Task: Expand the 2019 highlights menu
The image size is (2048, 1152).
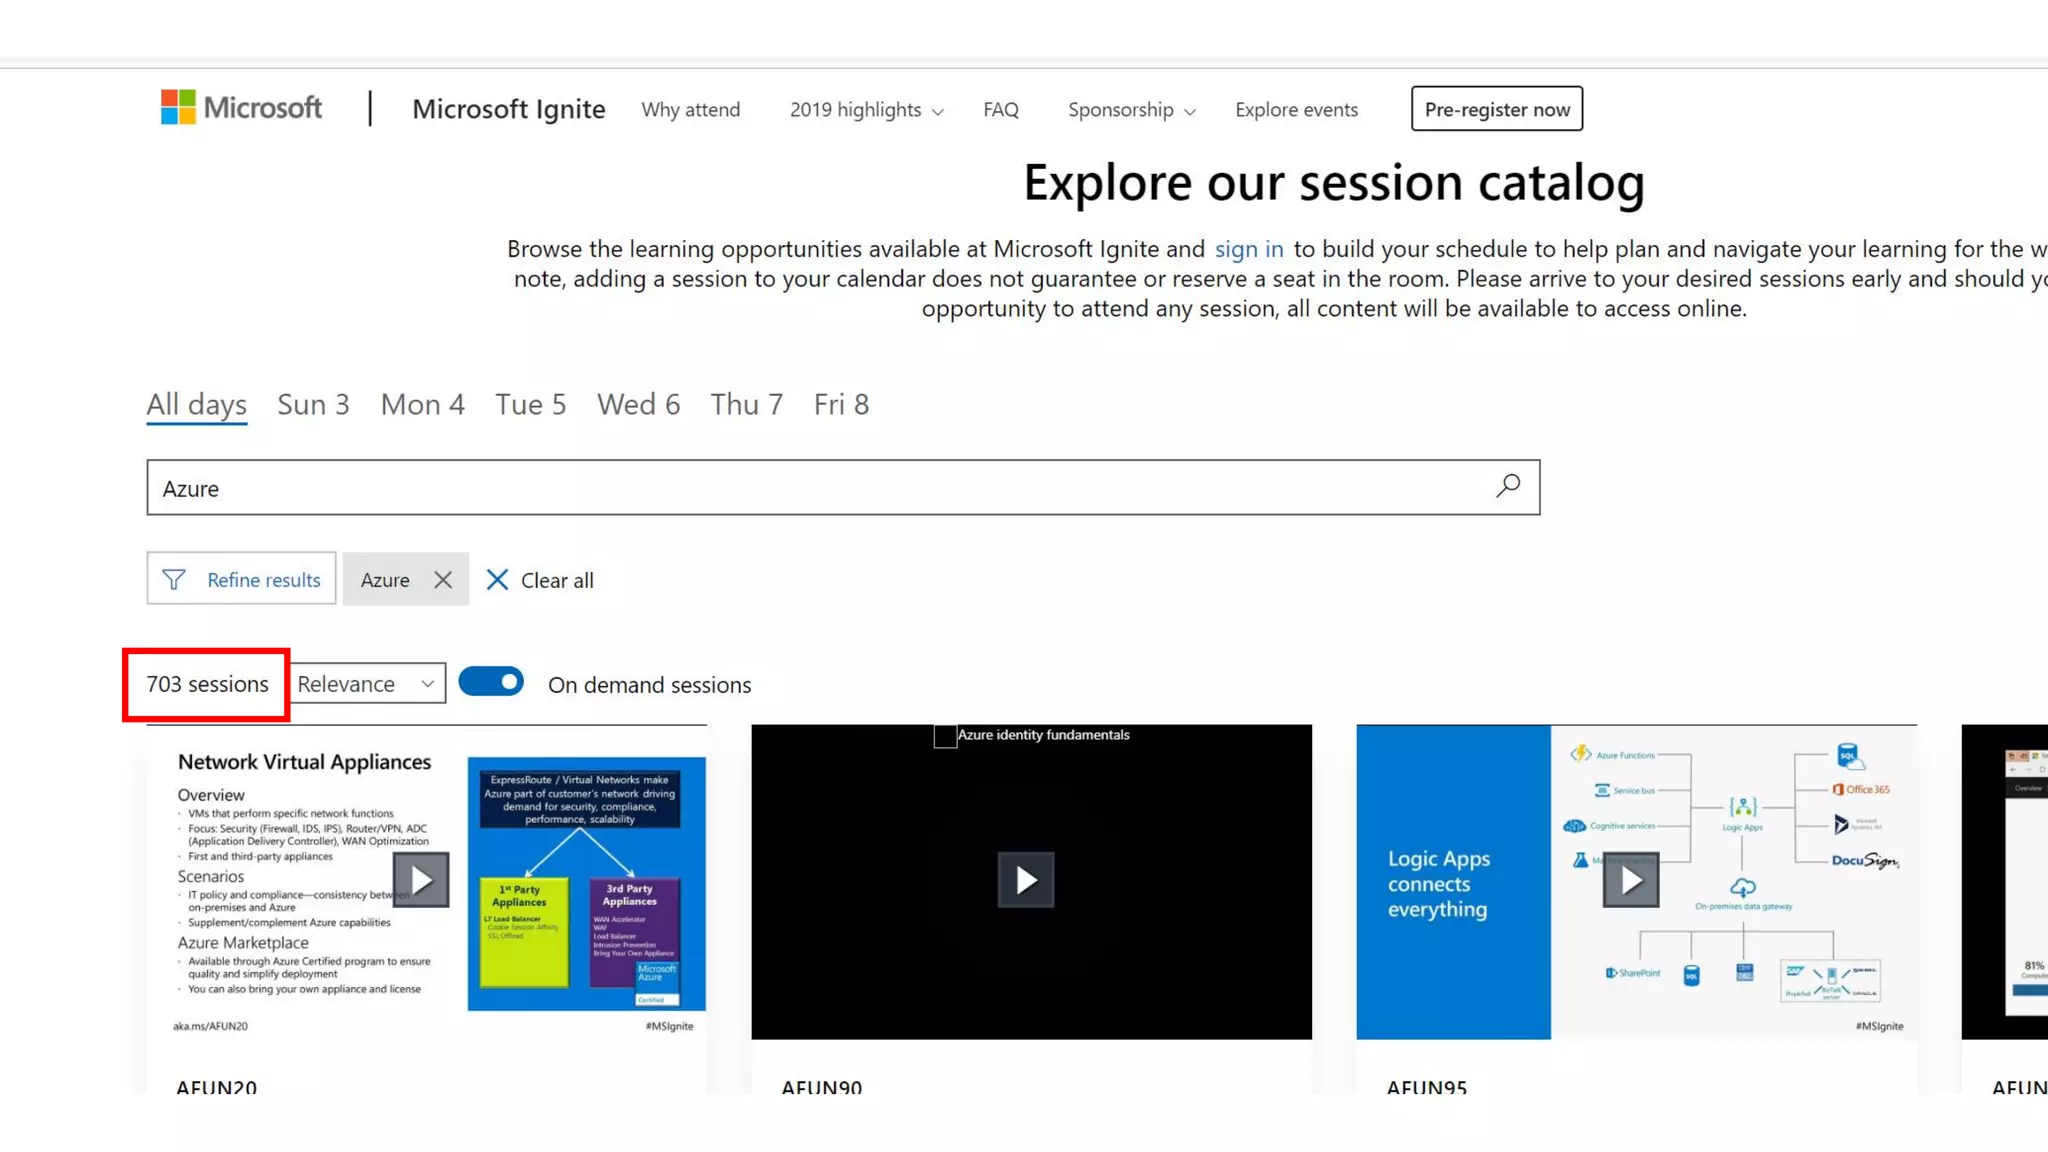Action: [x=866, y=110]
